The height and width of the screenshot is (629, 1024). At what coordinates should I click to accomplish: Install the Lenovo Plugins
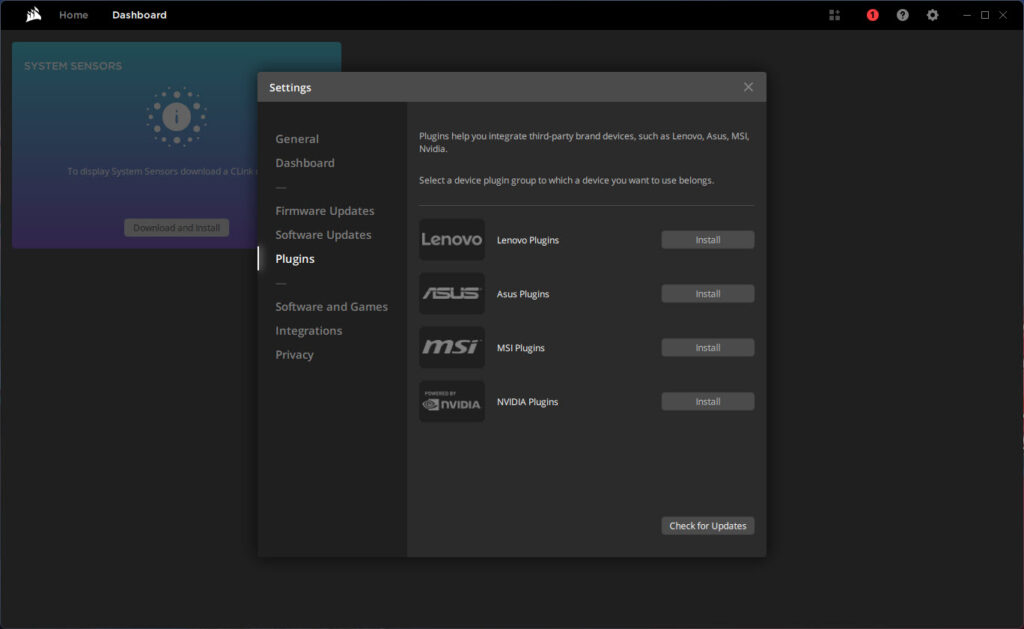pos(707,240)
